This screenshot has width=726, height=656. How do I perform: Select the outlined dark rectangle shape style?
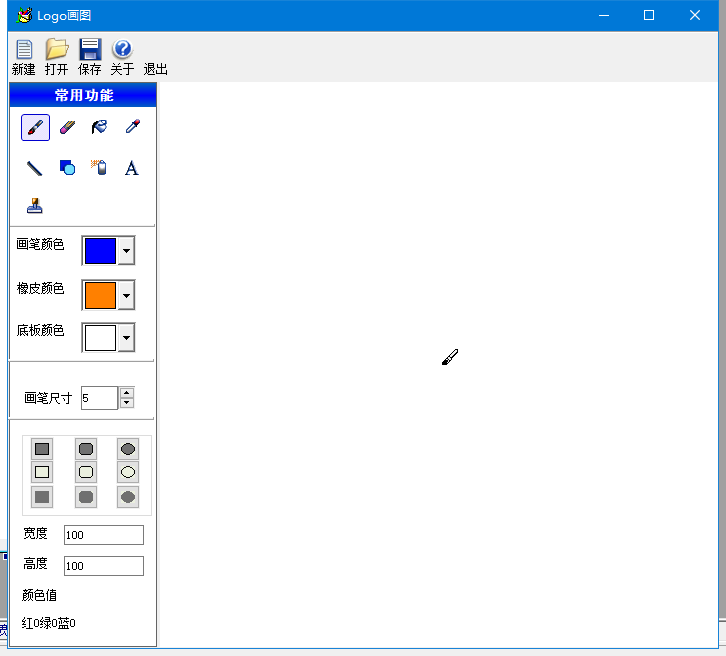point(42,449)
